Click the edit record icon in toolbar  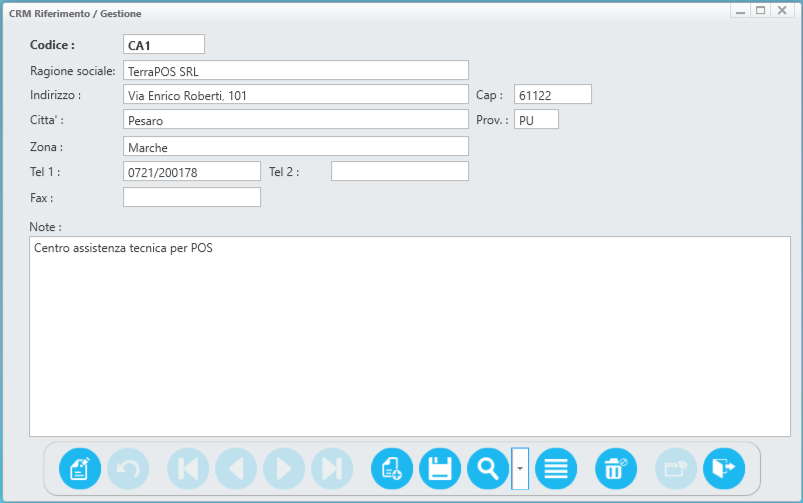(80, 468)
